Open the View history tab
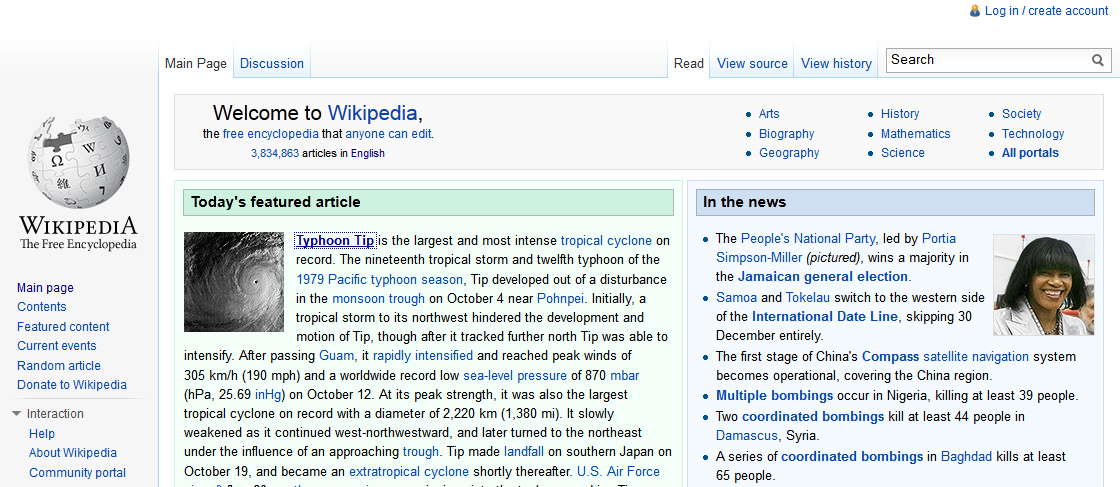The image size is (1120, 487). tap(836, 64)
